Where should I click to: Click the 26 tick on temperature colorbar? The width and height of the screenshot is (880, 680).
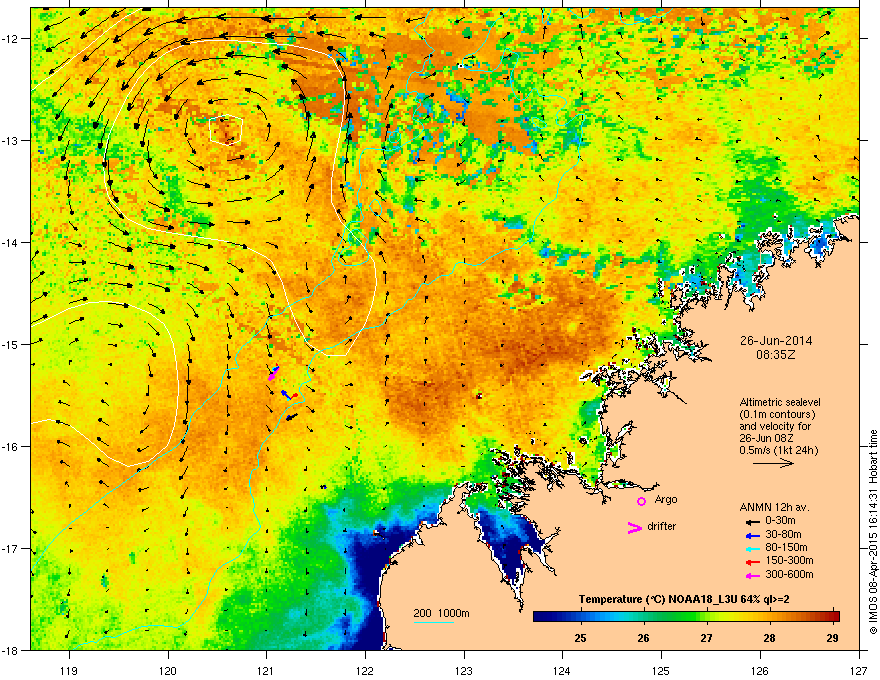[x=643, y=638]
